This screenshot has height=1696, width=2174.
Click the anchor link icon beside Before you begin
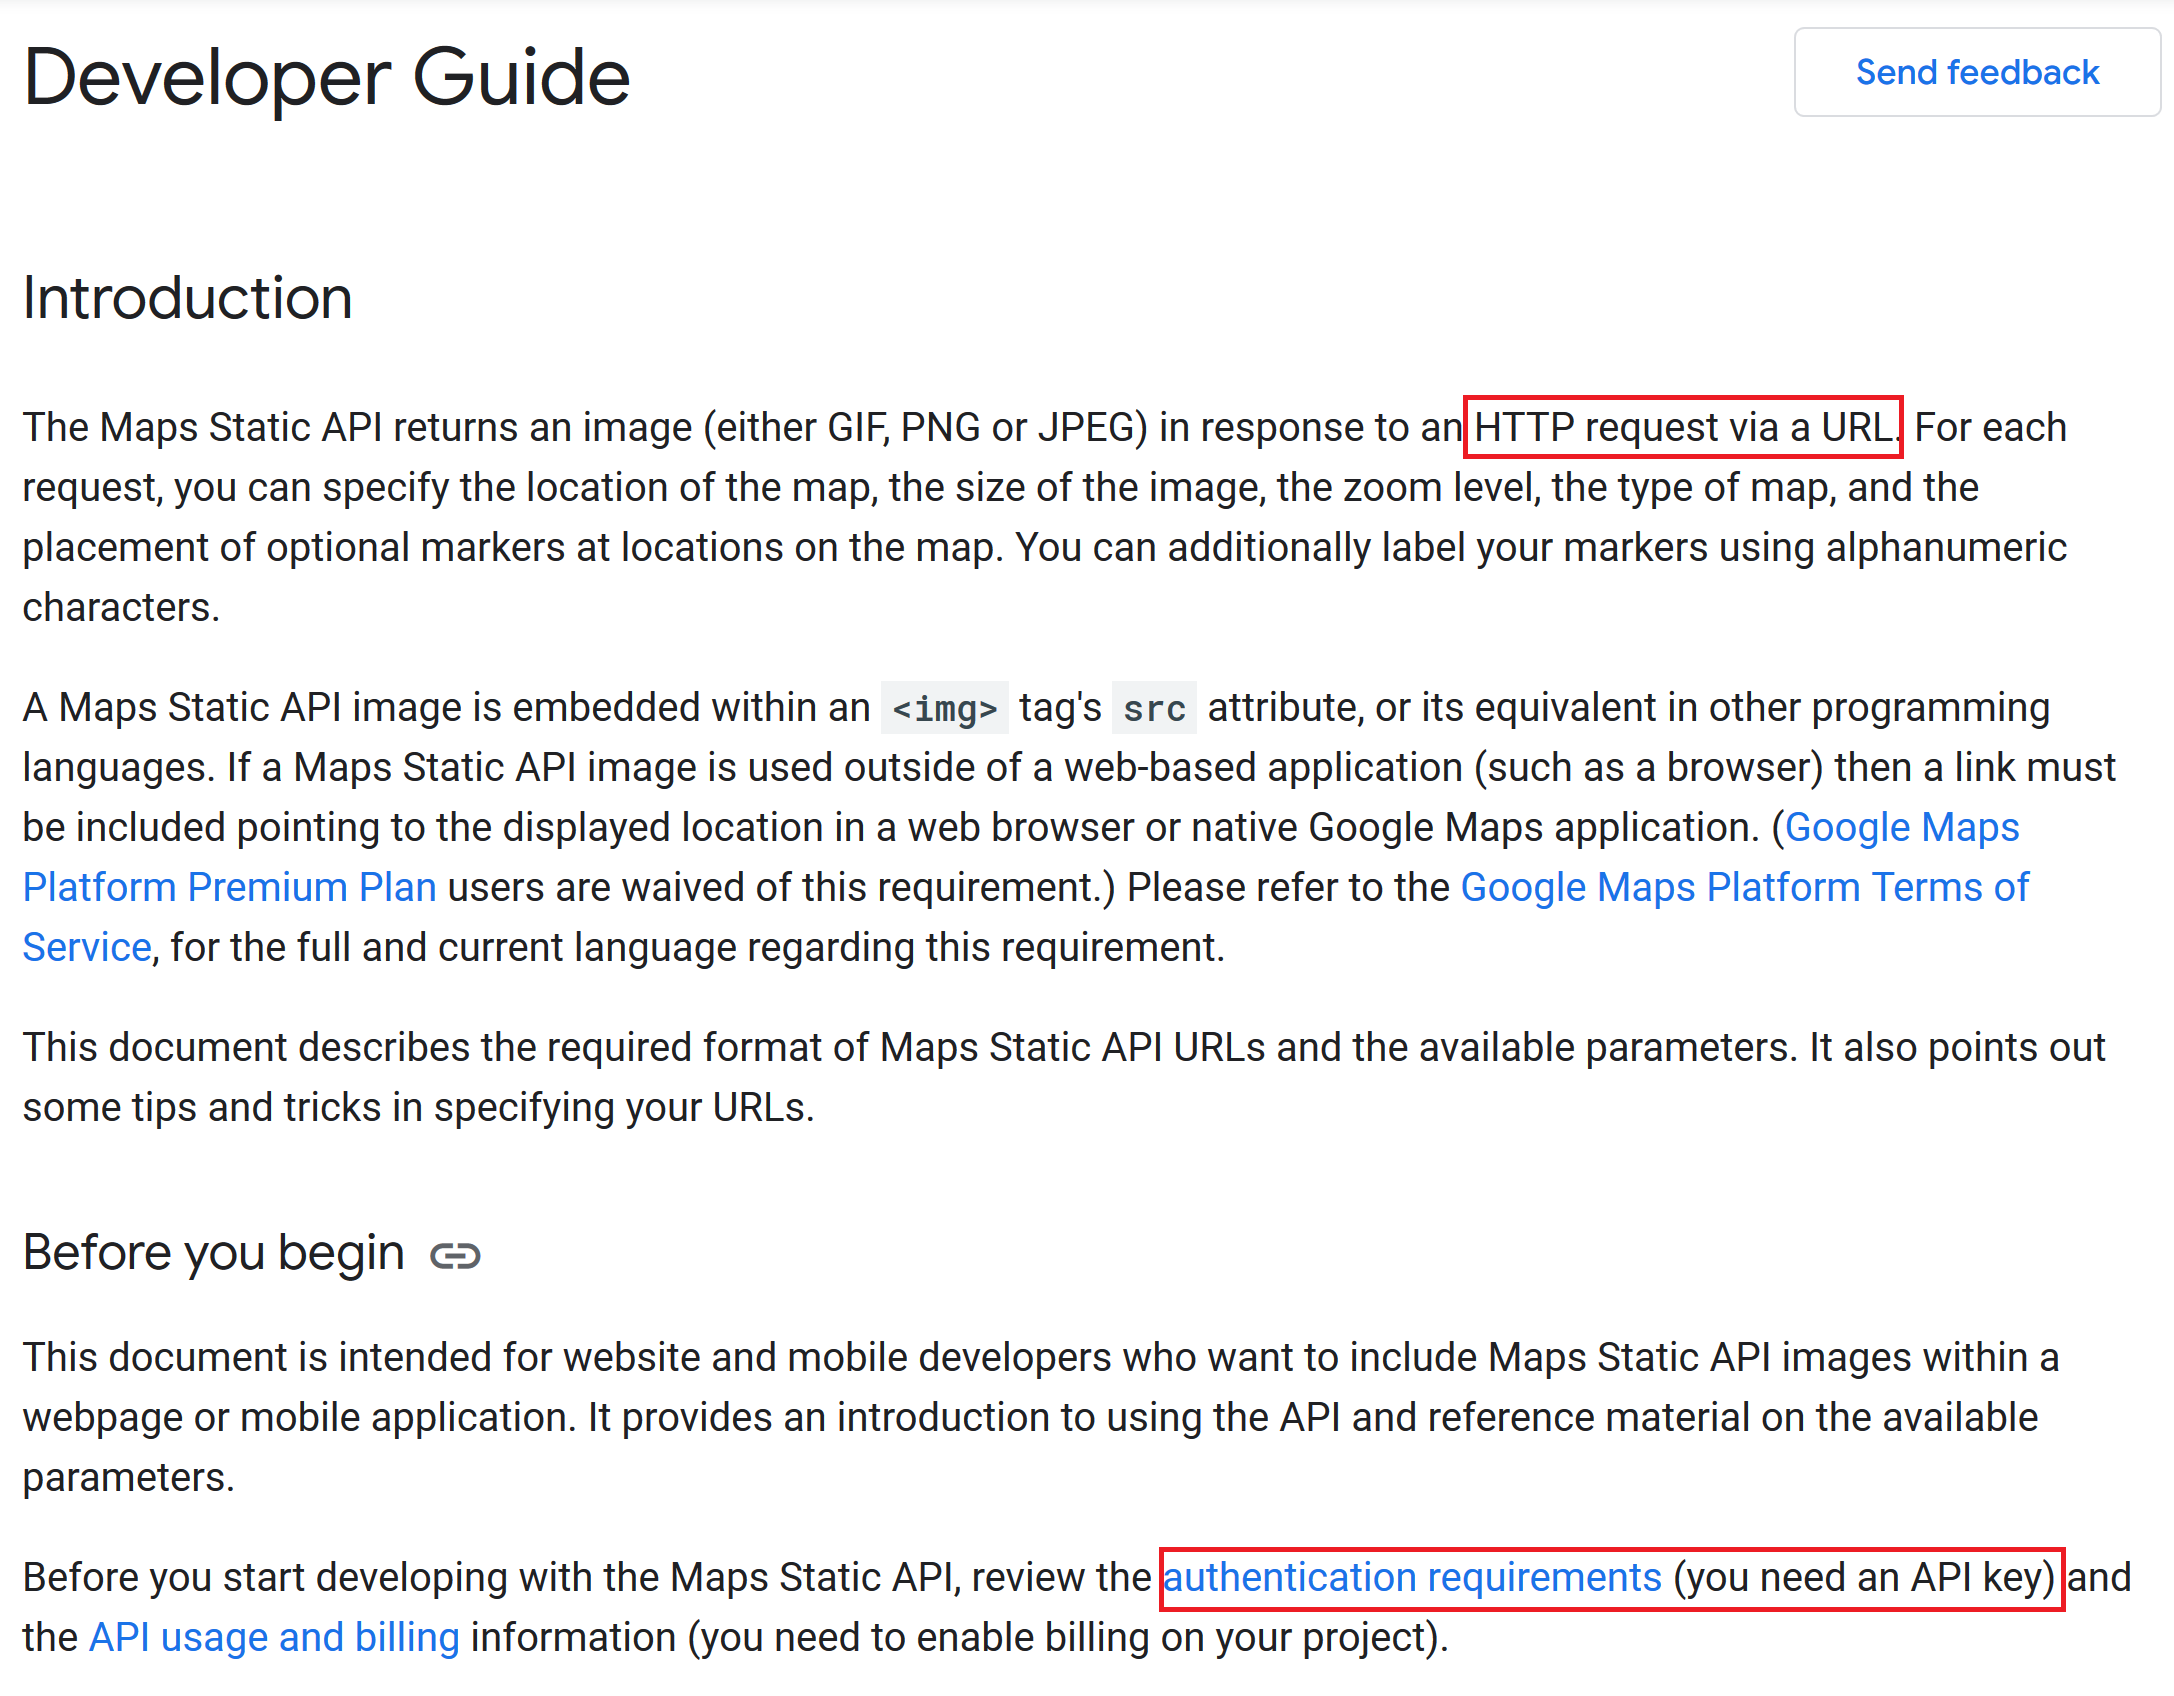point(455,1255)
